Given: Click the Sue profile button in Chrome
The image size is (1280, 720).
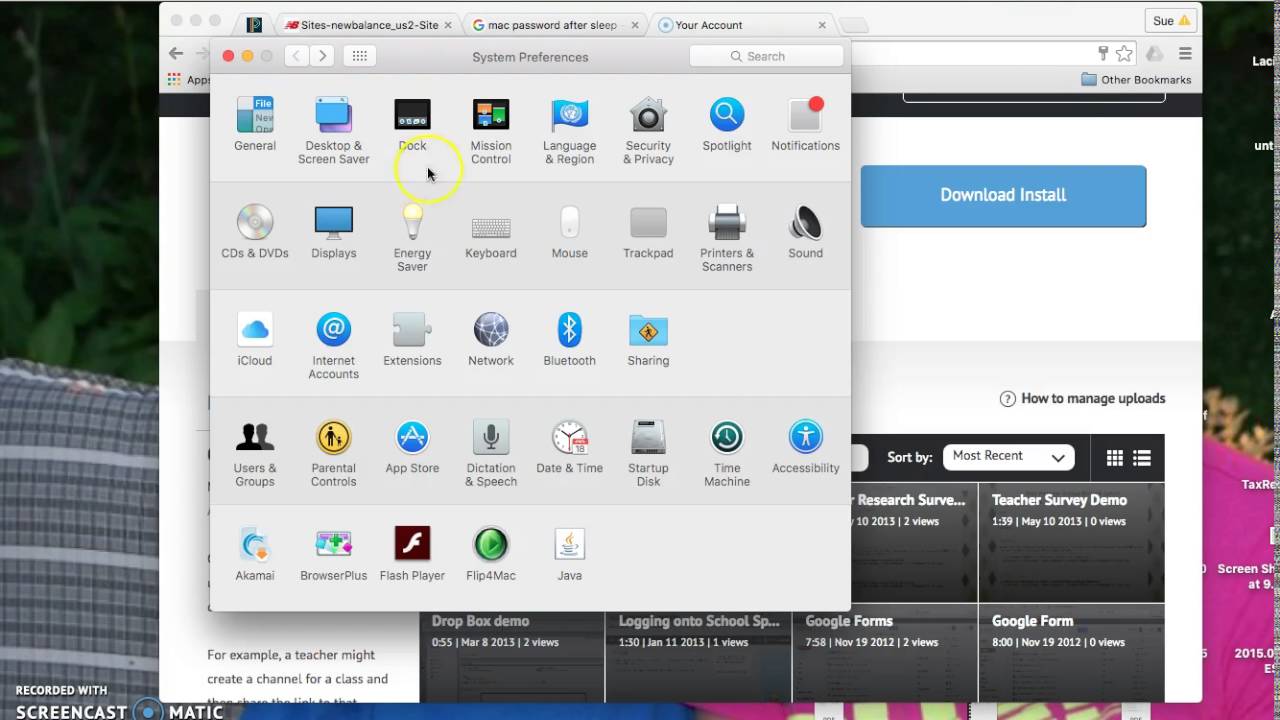Looking at the screenshot, I should 1171,21.
